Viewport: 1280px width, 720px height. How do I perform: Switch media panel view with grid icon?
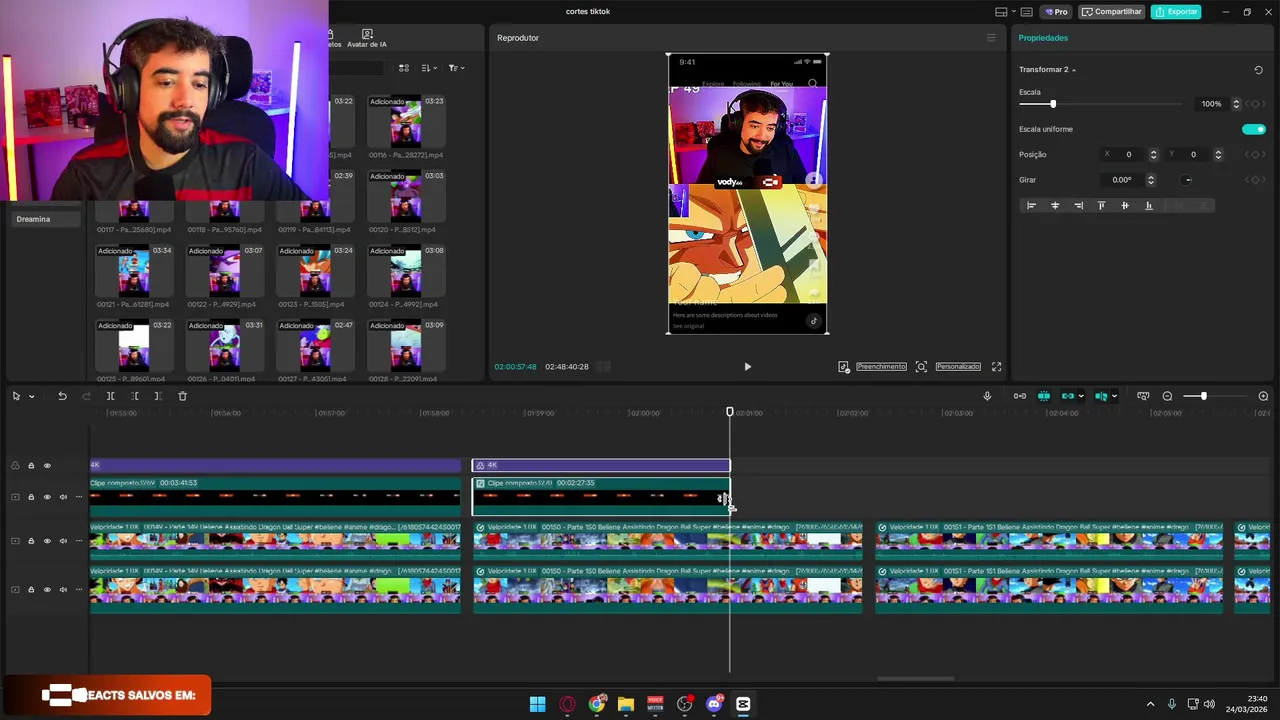404,68
